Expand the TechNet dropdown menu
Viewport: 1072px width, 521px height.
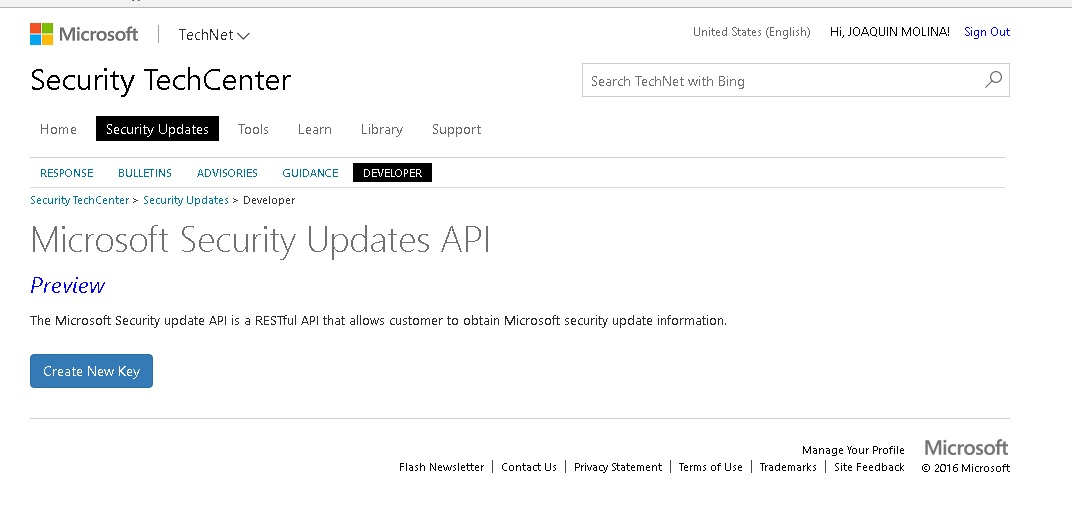point(214,35)
